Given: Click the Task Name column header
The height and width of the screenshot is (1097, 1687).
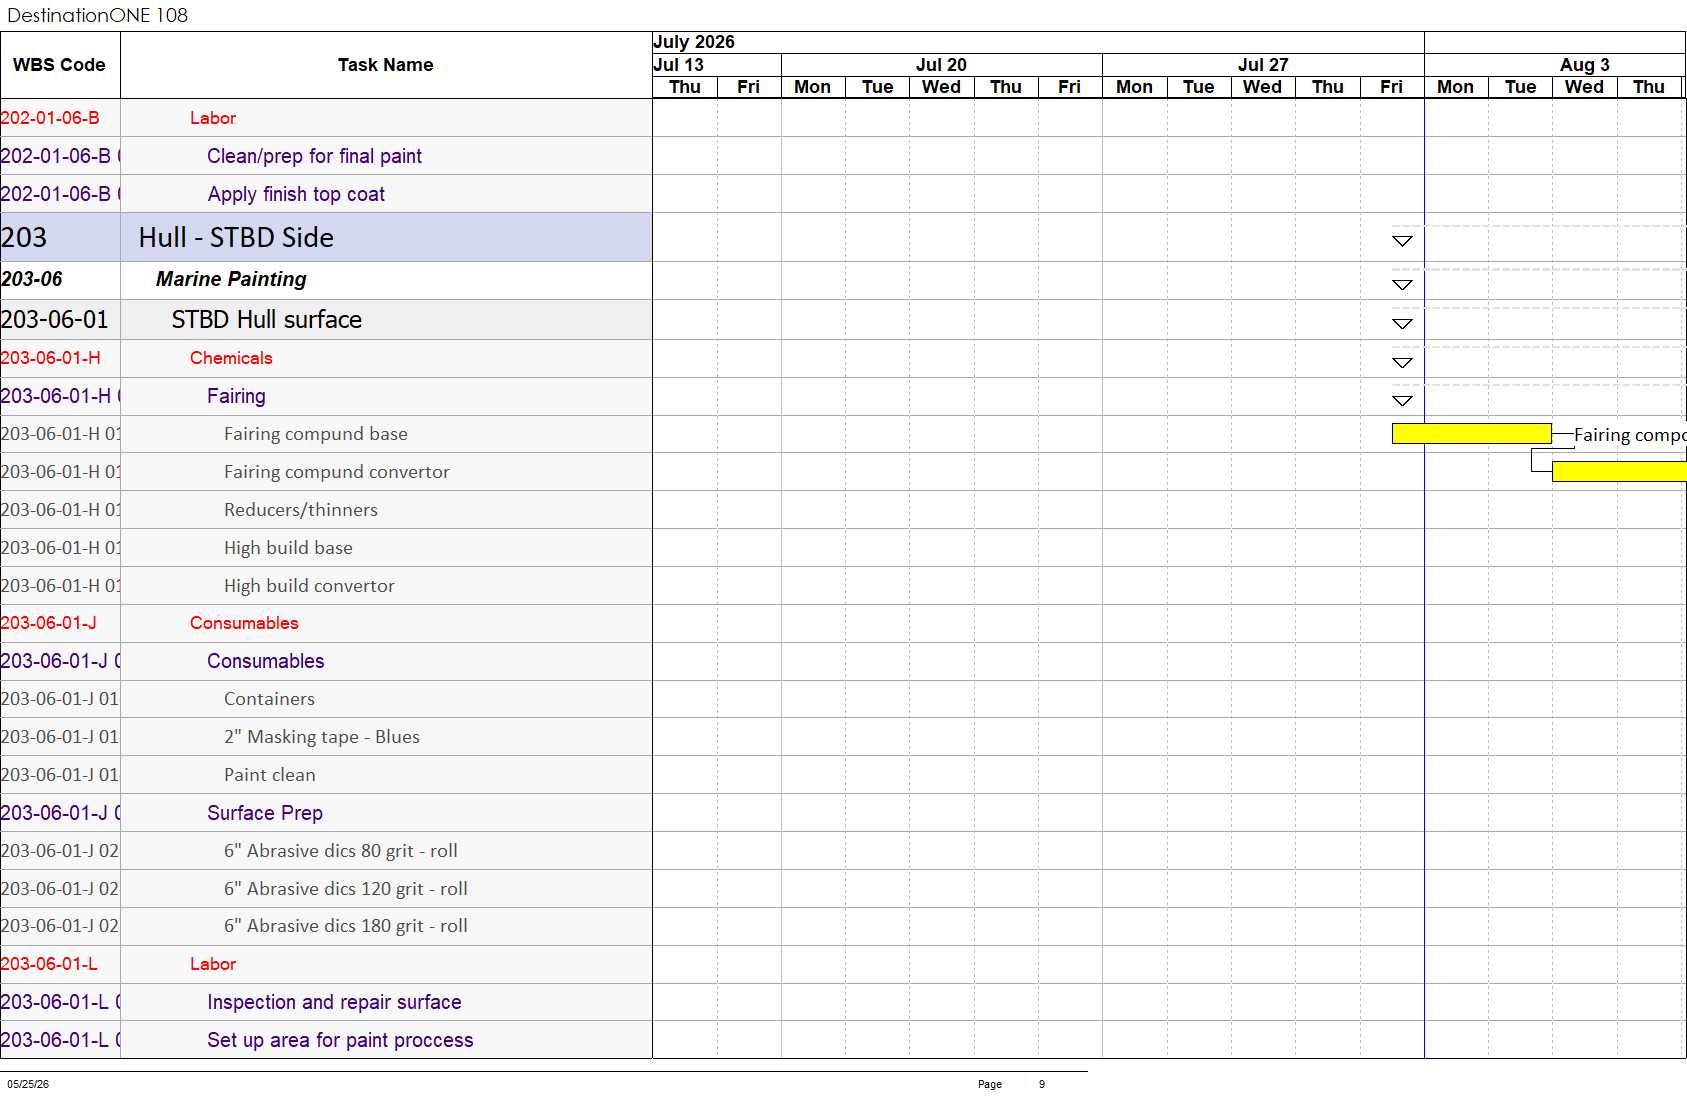Looking at the screenshot, I should tap(386, 65).
